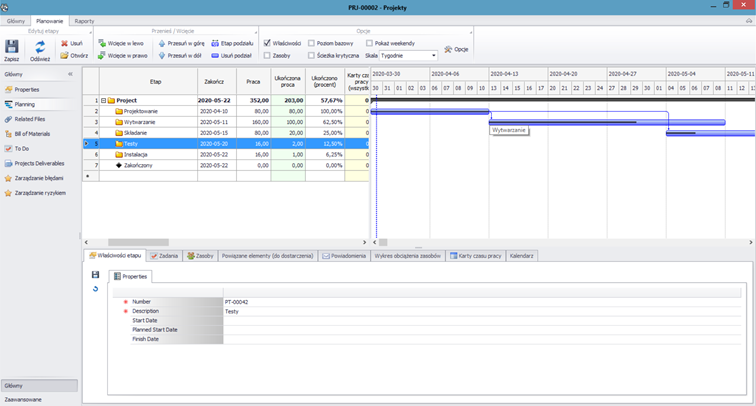The image size is (756, 406).
Task: Select the inner Properties tab
Action: point(130,277)
